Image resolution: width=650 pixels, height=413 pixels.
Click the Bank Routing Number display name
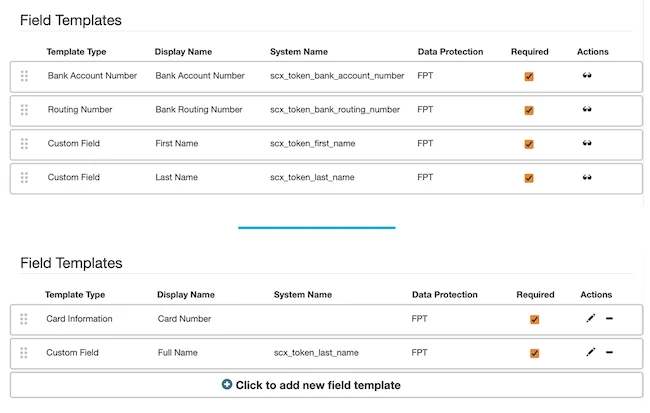click(x=199, y=109)
